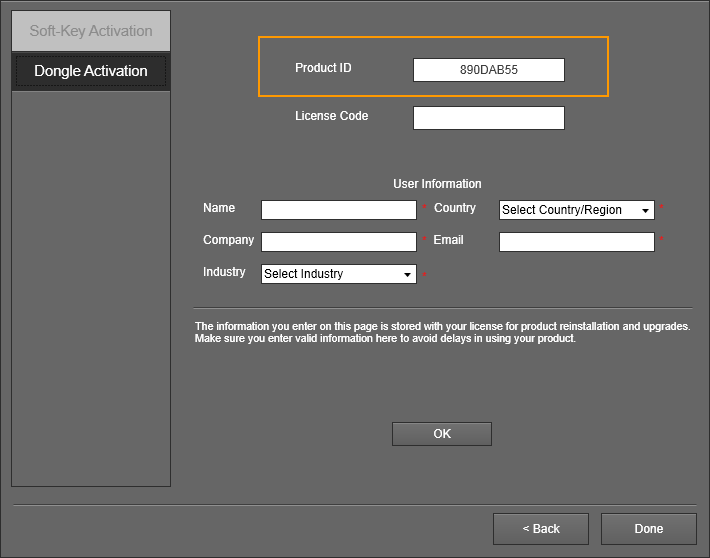
Task: Click the License Code label
Action: [x=331, y=116]
